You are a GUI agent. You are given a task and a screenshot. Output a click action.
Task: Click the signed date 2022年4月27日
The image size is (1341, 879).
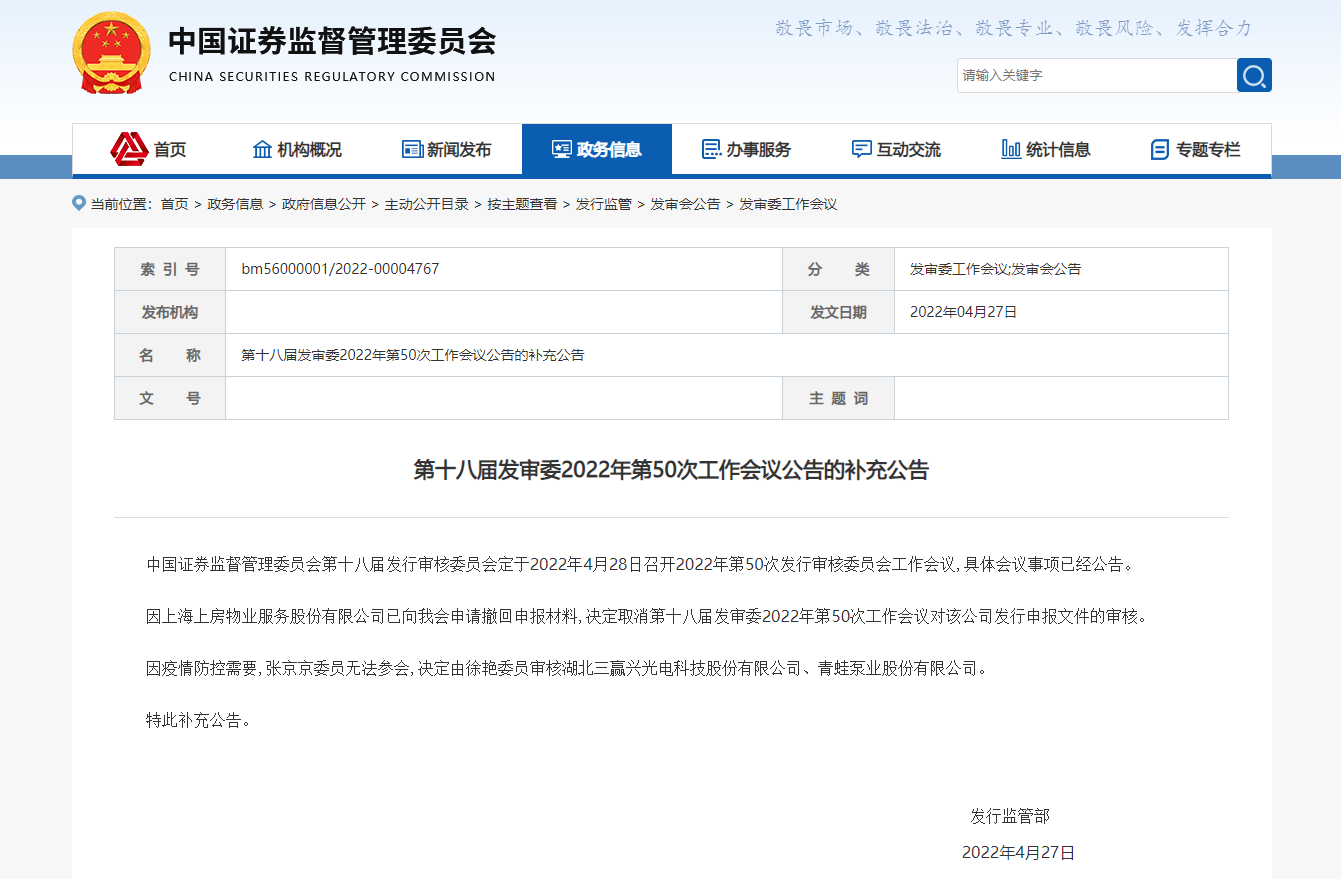[x=1018, y=853]
